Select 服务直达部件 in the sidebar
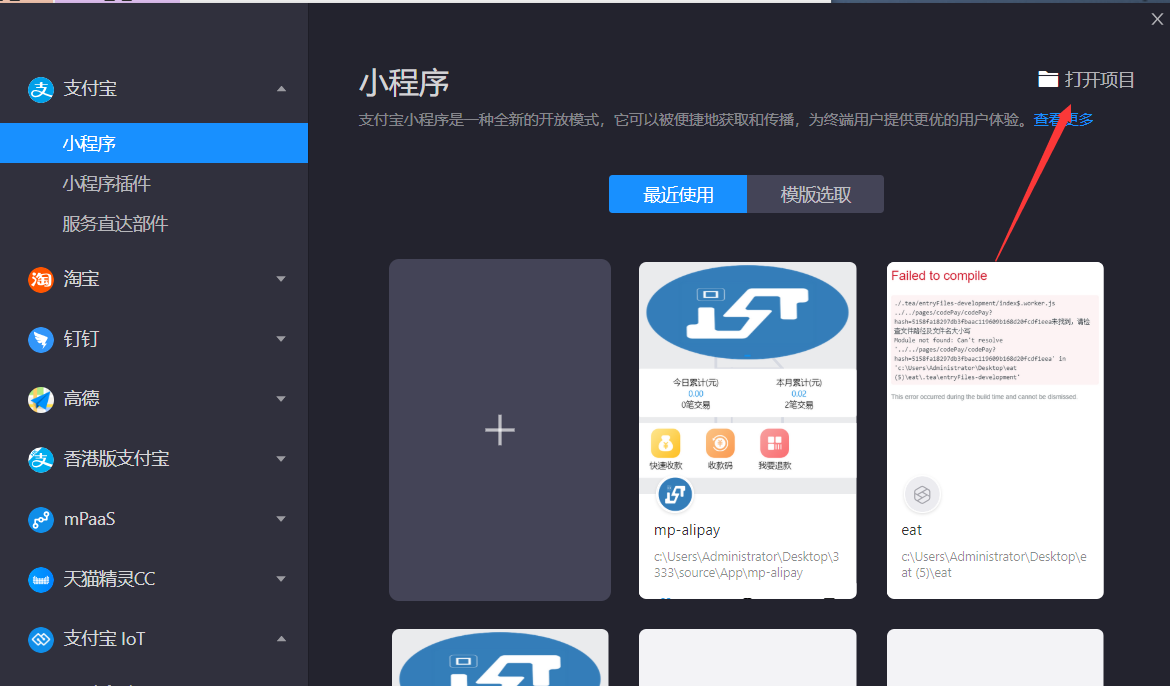Viewport: 1170px width, 686px height. (115, 224)
